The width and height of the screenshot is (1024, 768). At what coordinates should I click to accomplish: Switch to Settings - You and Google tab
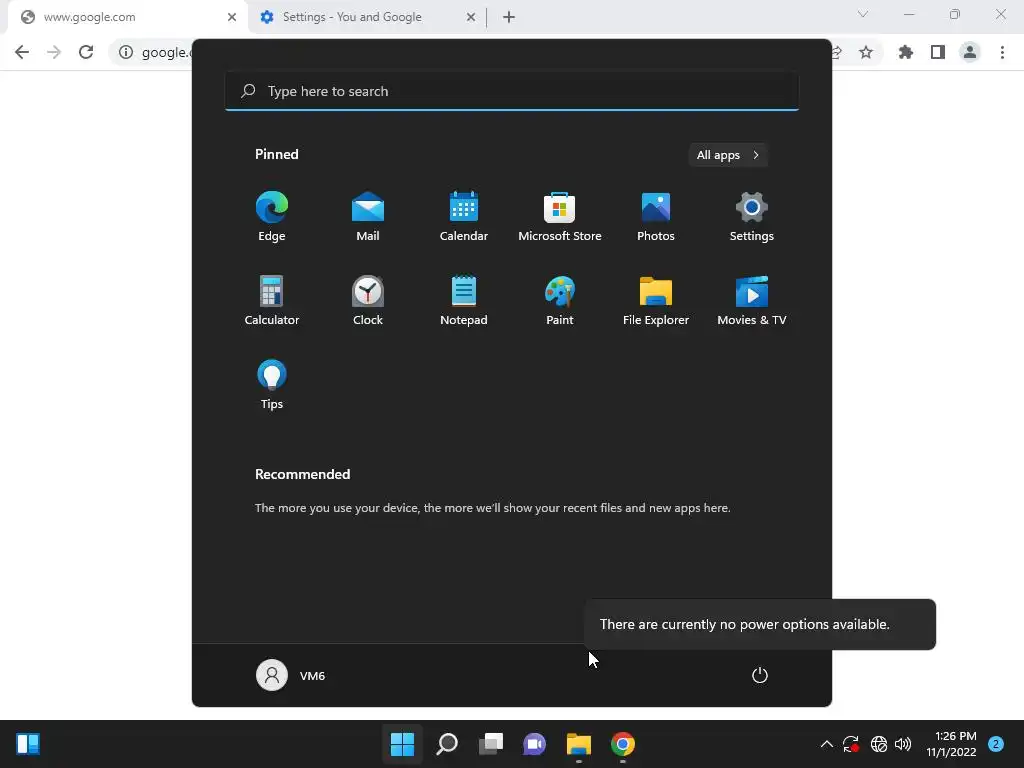tap(368, 17)
